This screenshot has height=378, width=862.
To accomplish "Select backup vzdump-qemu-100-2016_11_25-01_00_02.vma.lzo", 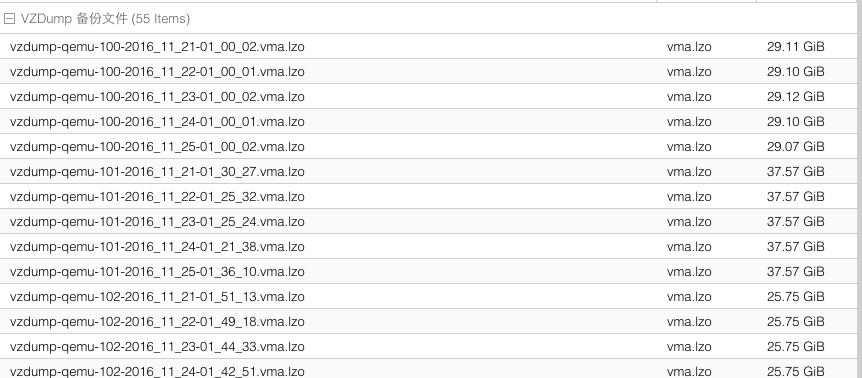I will click(428, 146).
